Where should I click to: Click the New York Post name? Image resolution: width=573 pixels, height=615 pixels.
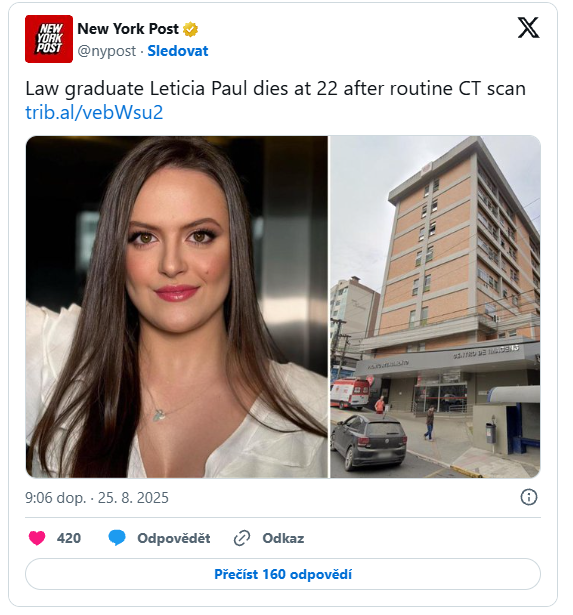click(x=128, y=29)
